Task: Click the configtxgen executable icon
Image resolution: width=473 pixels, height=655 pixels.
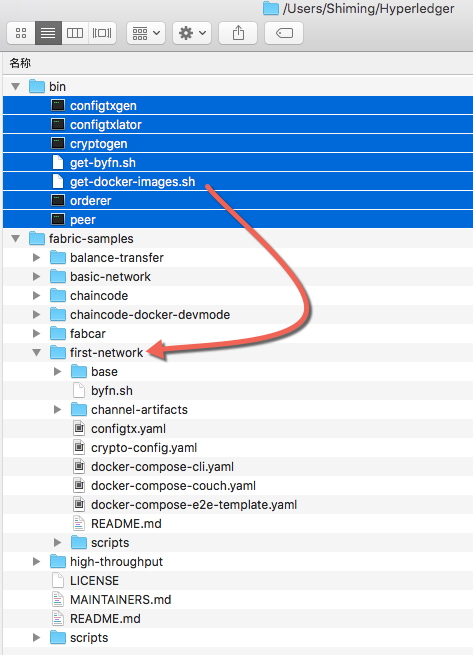Action: coord(58,105)
